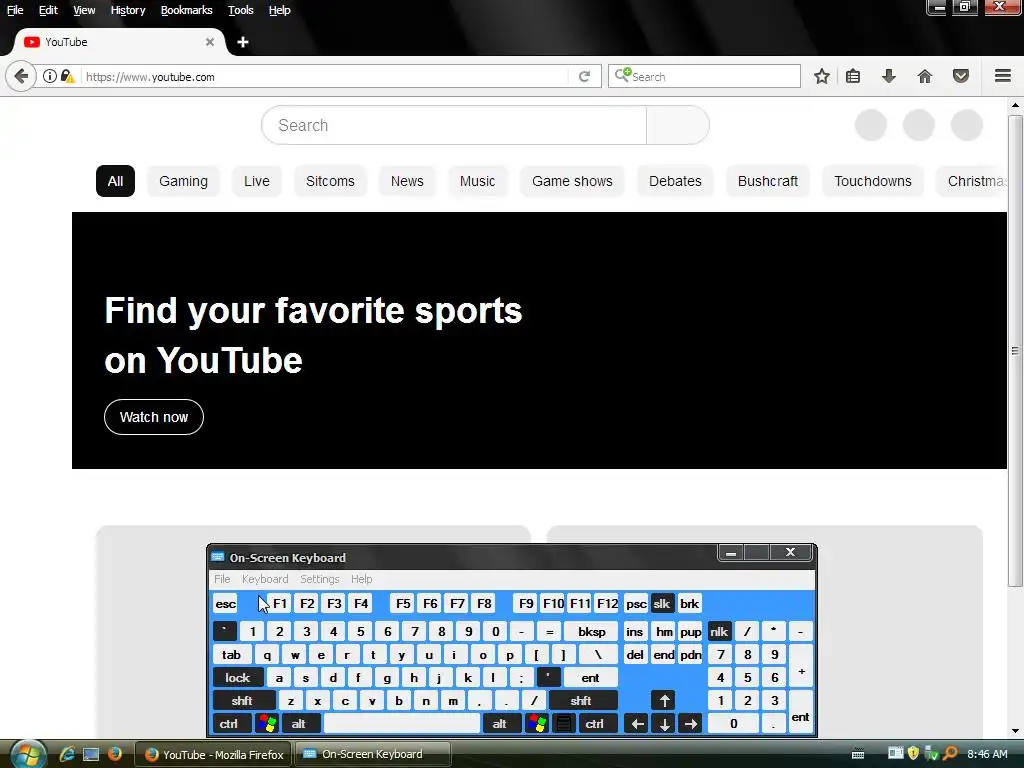The width and height of the screenshot is (1024, 768).
Task: Click the insecure connection lock warning icon
Action: [67, 76]
